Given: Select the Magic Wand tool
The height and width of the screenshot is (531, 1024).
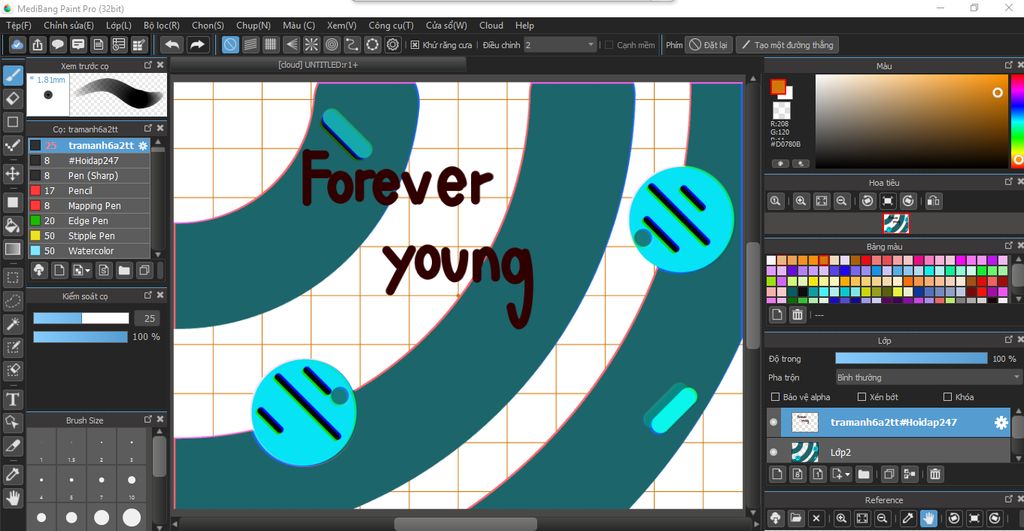Looking at the screenshot, I should 13,324.
